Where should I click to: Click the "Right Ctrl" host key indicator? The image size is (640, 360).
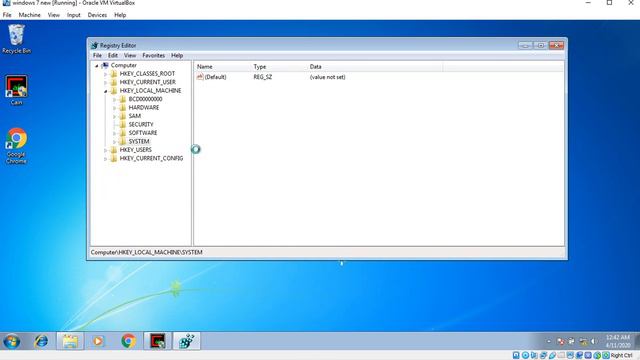pos(621,356)
